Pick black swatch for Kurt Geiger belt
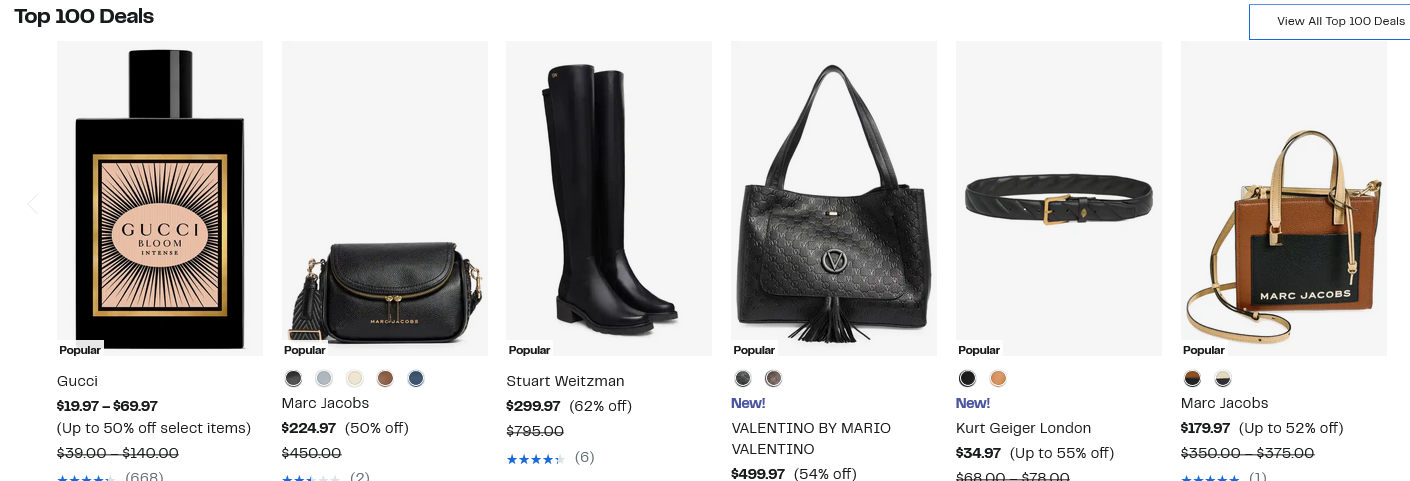Viewport: 1410px width, 481px height. point(967,378)
